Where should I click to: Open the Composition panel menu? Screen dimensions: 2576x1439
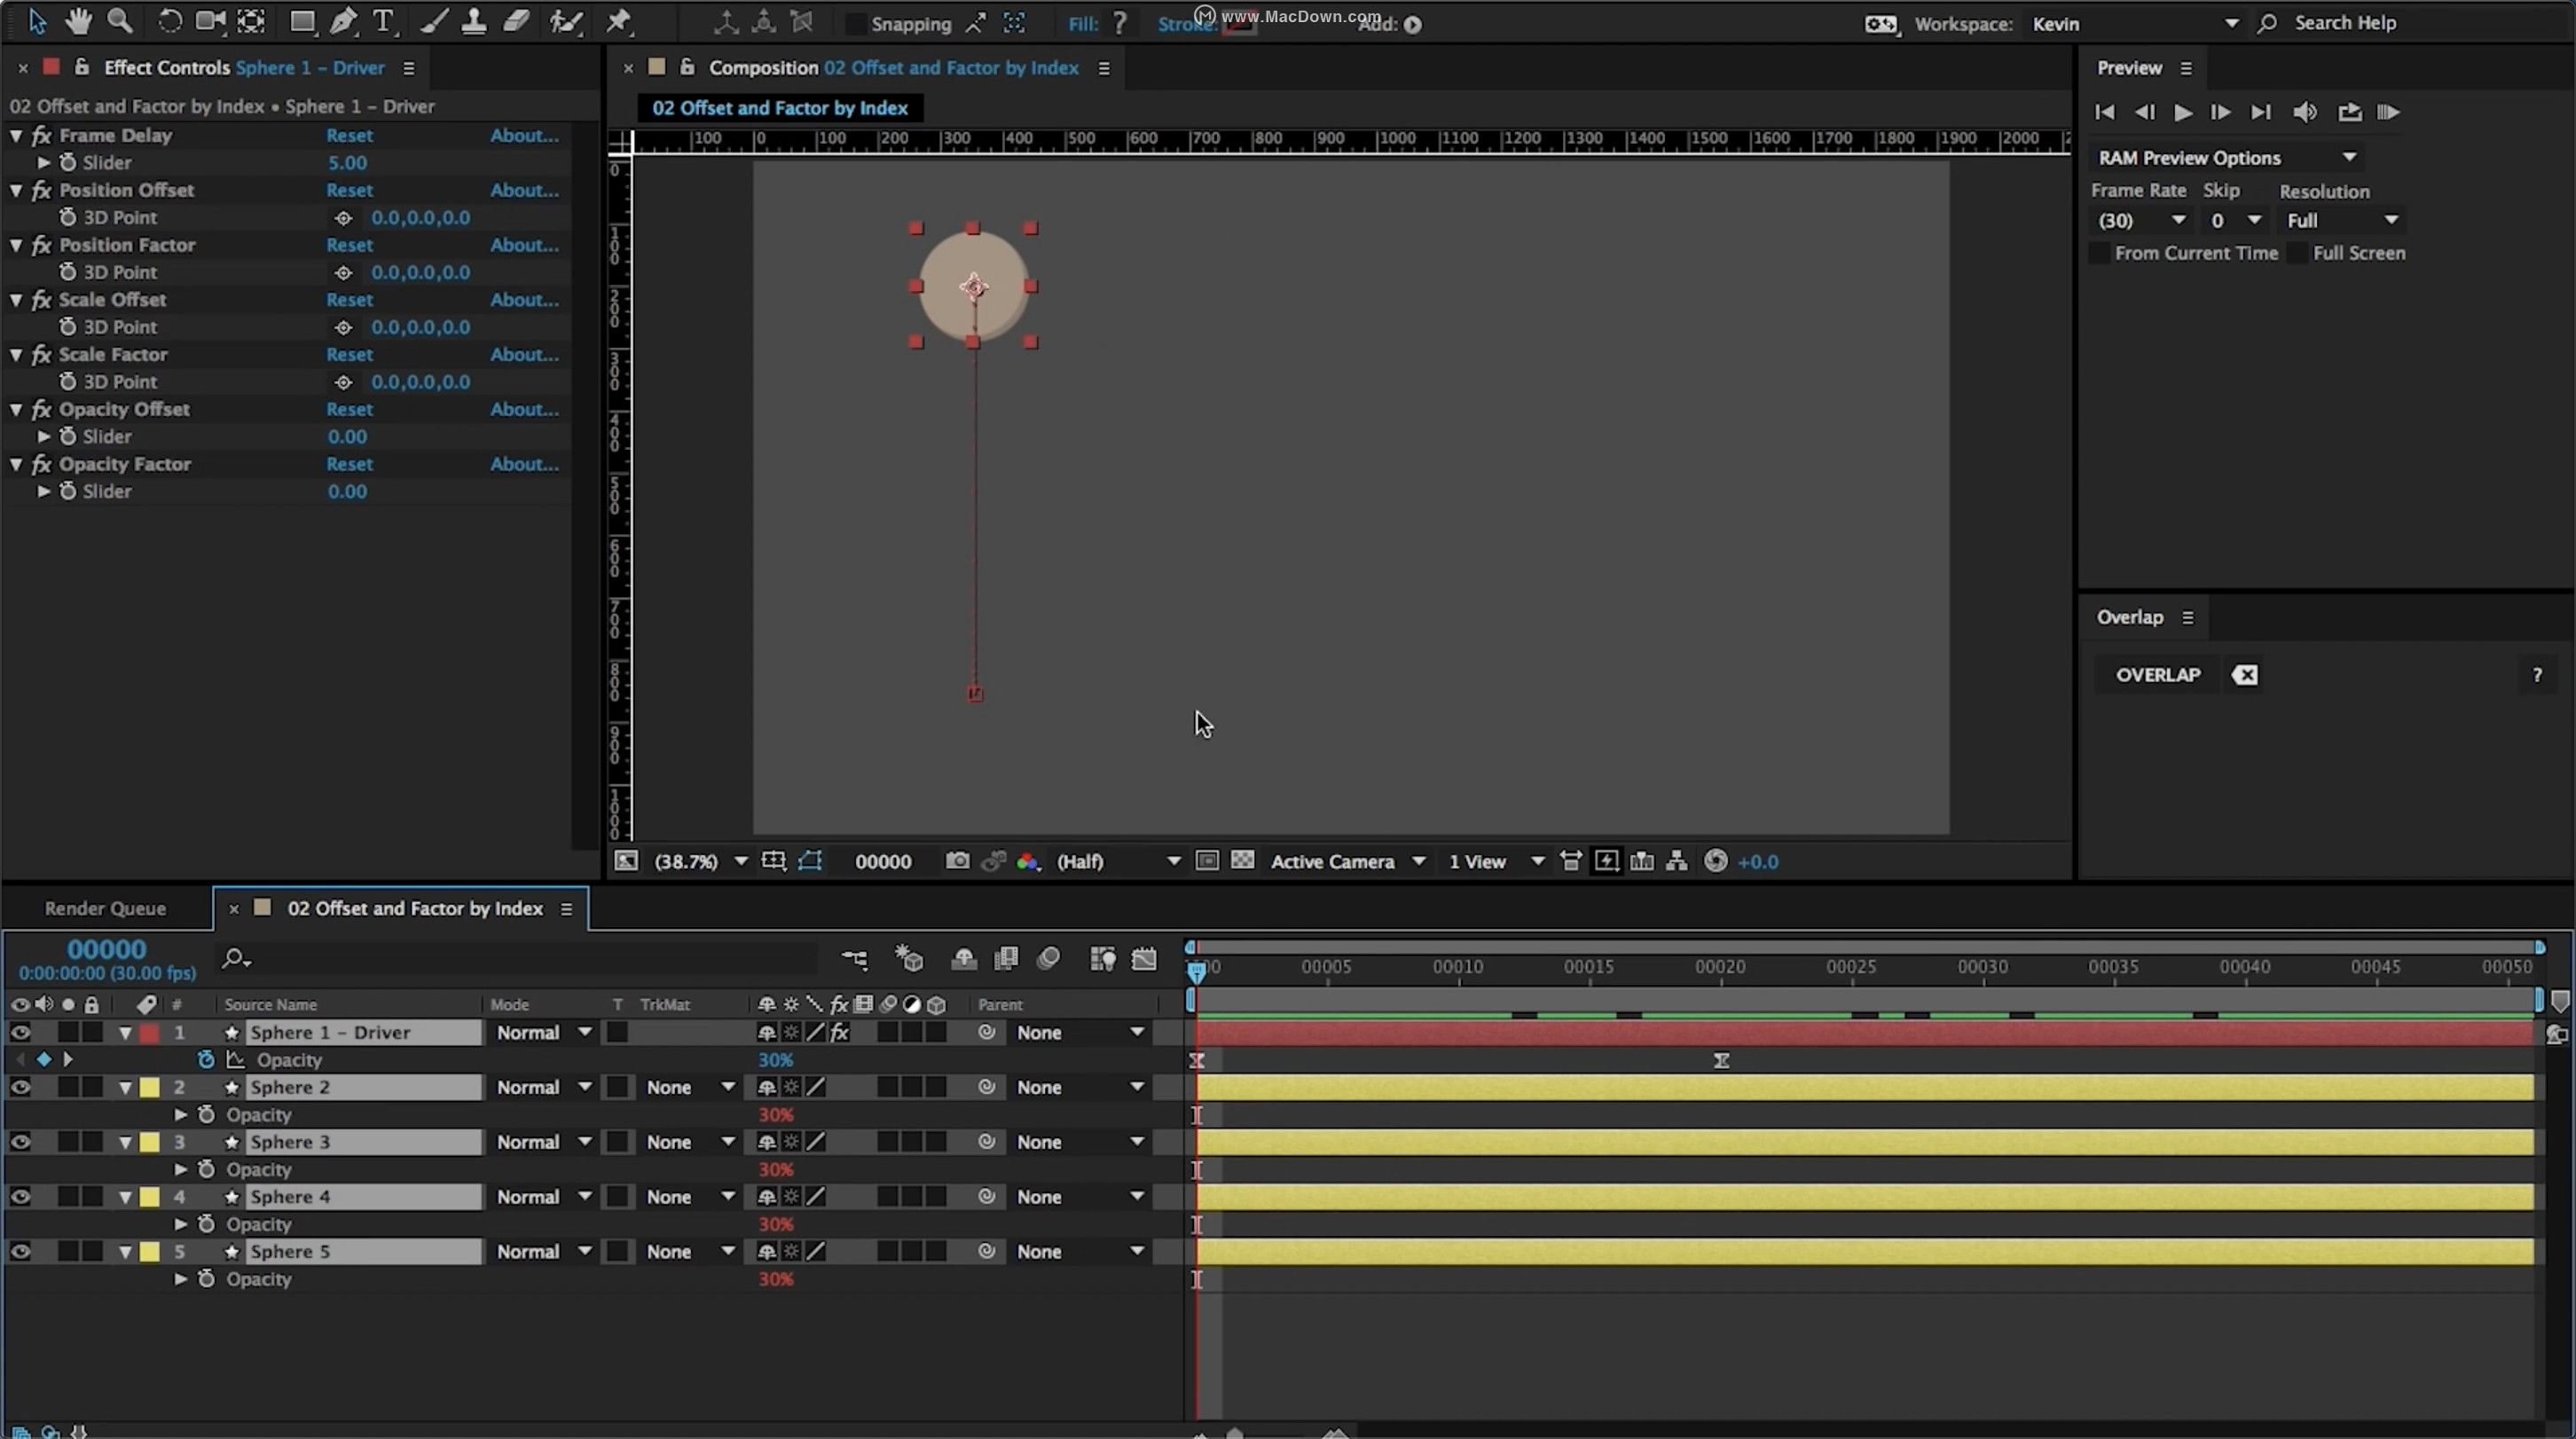(1104, 68)
